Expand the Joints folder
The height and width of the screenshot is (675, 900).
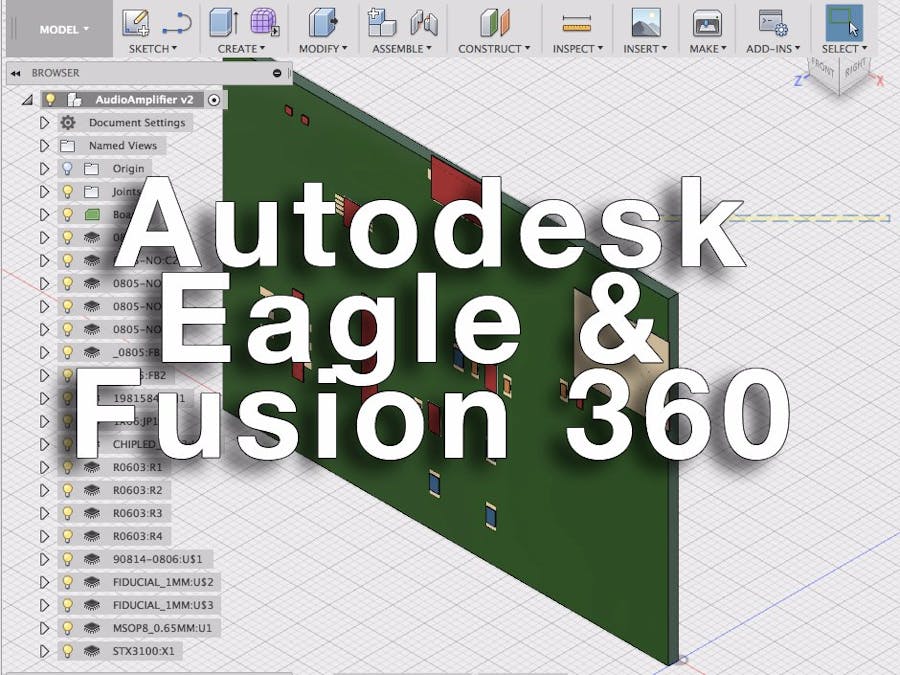(x=44, y=192)
